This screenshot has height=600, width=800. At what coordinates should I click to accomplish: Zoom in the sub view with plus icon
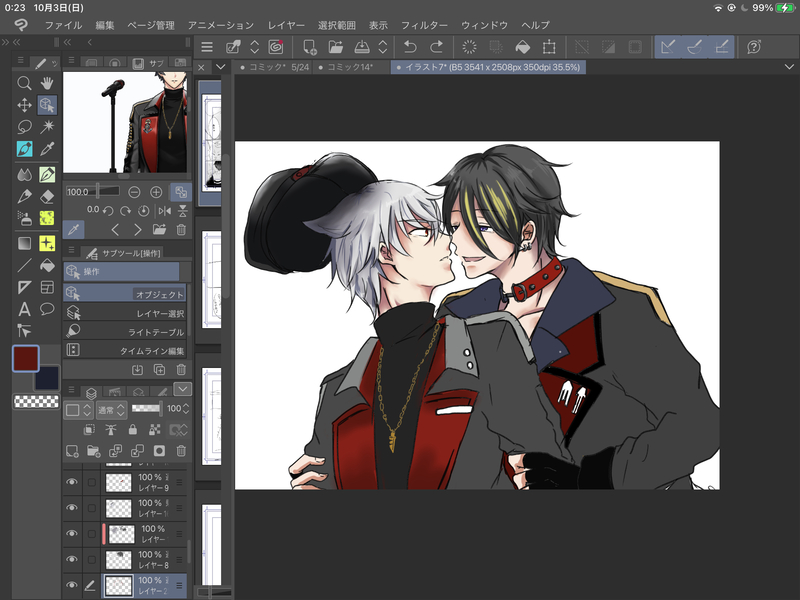[156, 192]
